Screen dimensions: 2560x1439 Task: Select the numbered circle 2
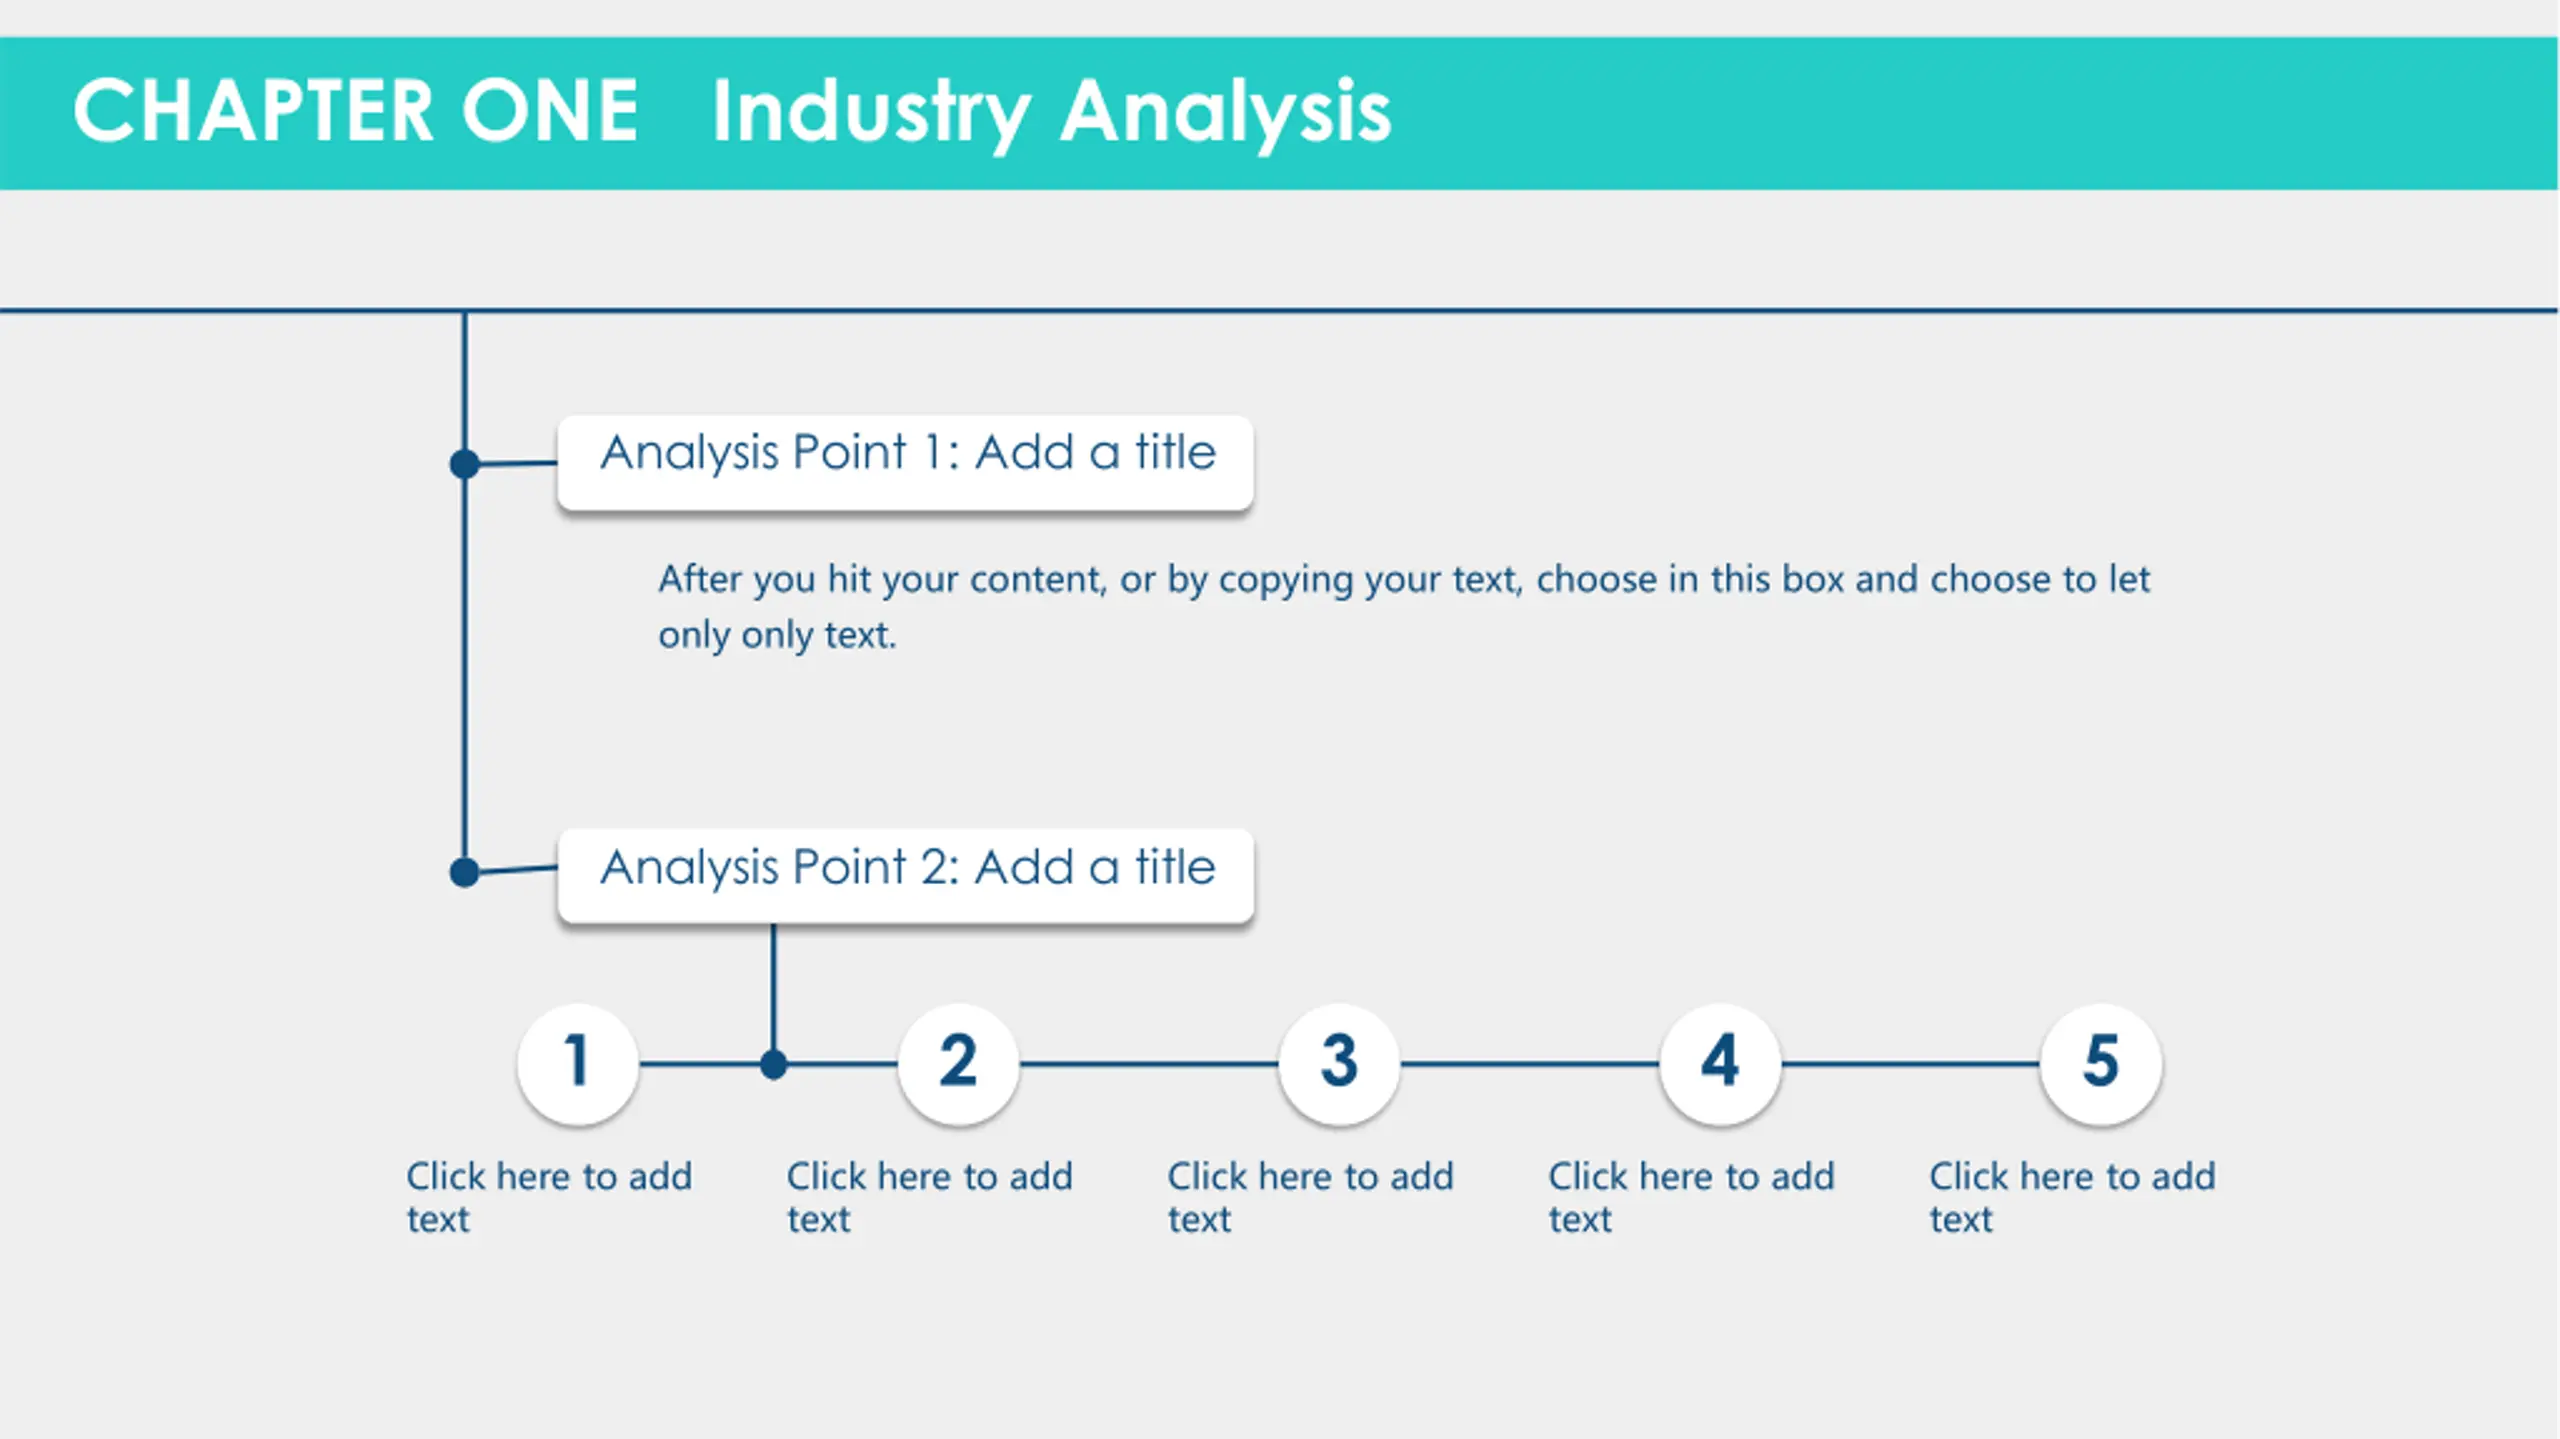(958, 1063)
